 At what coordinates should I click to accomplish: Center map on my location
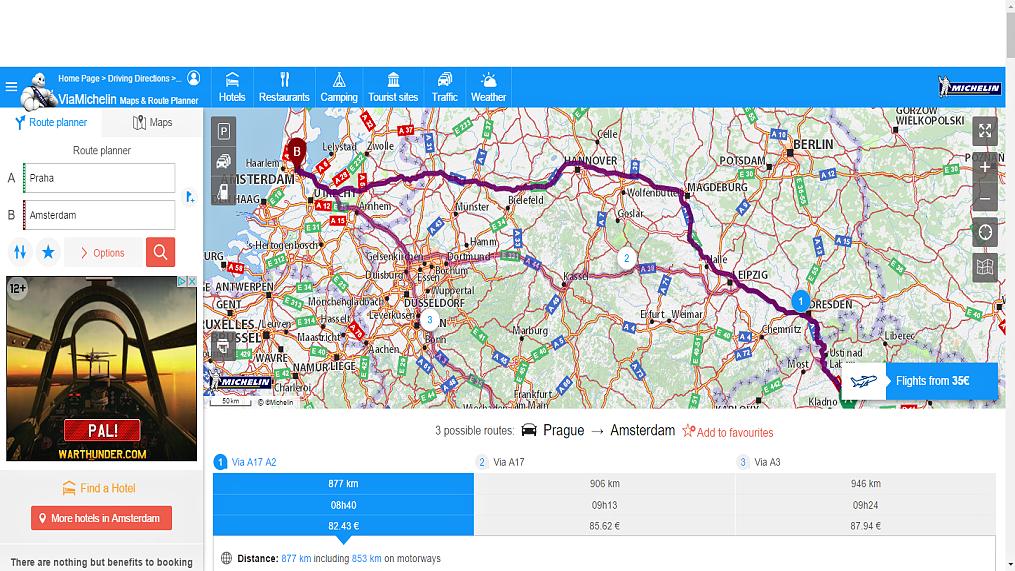click(x=985, y=232)
